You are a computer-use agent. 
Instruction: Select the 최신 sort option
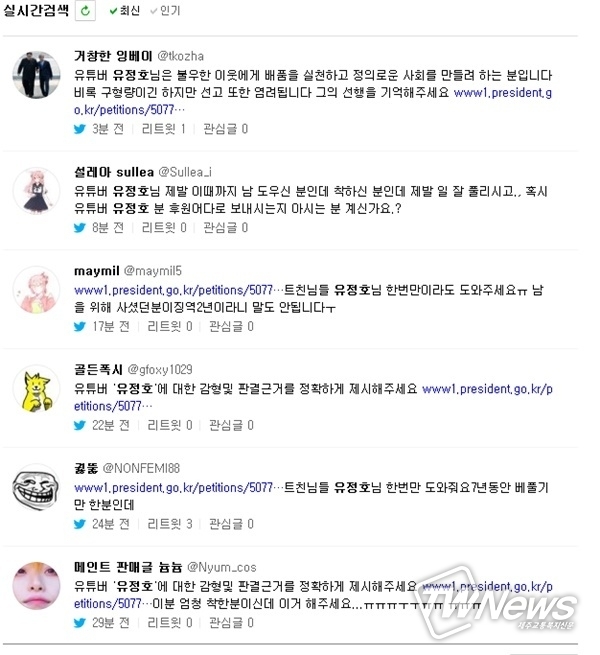(x=124, y=10)
